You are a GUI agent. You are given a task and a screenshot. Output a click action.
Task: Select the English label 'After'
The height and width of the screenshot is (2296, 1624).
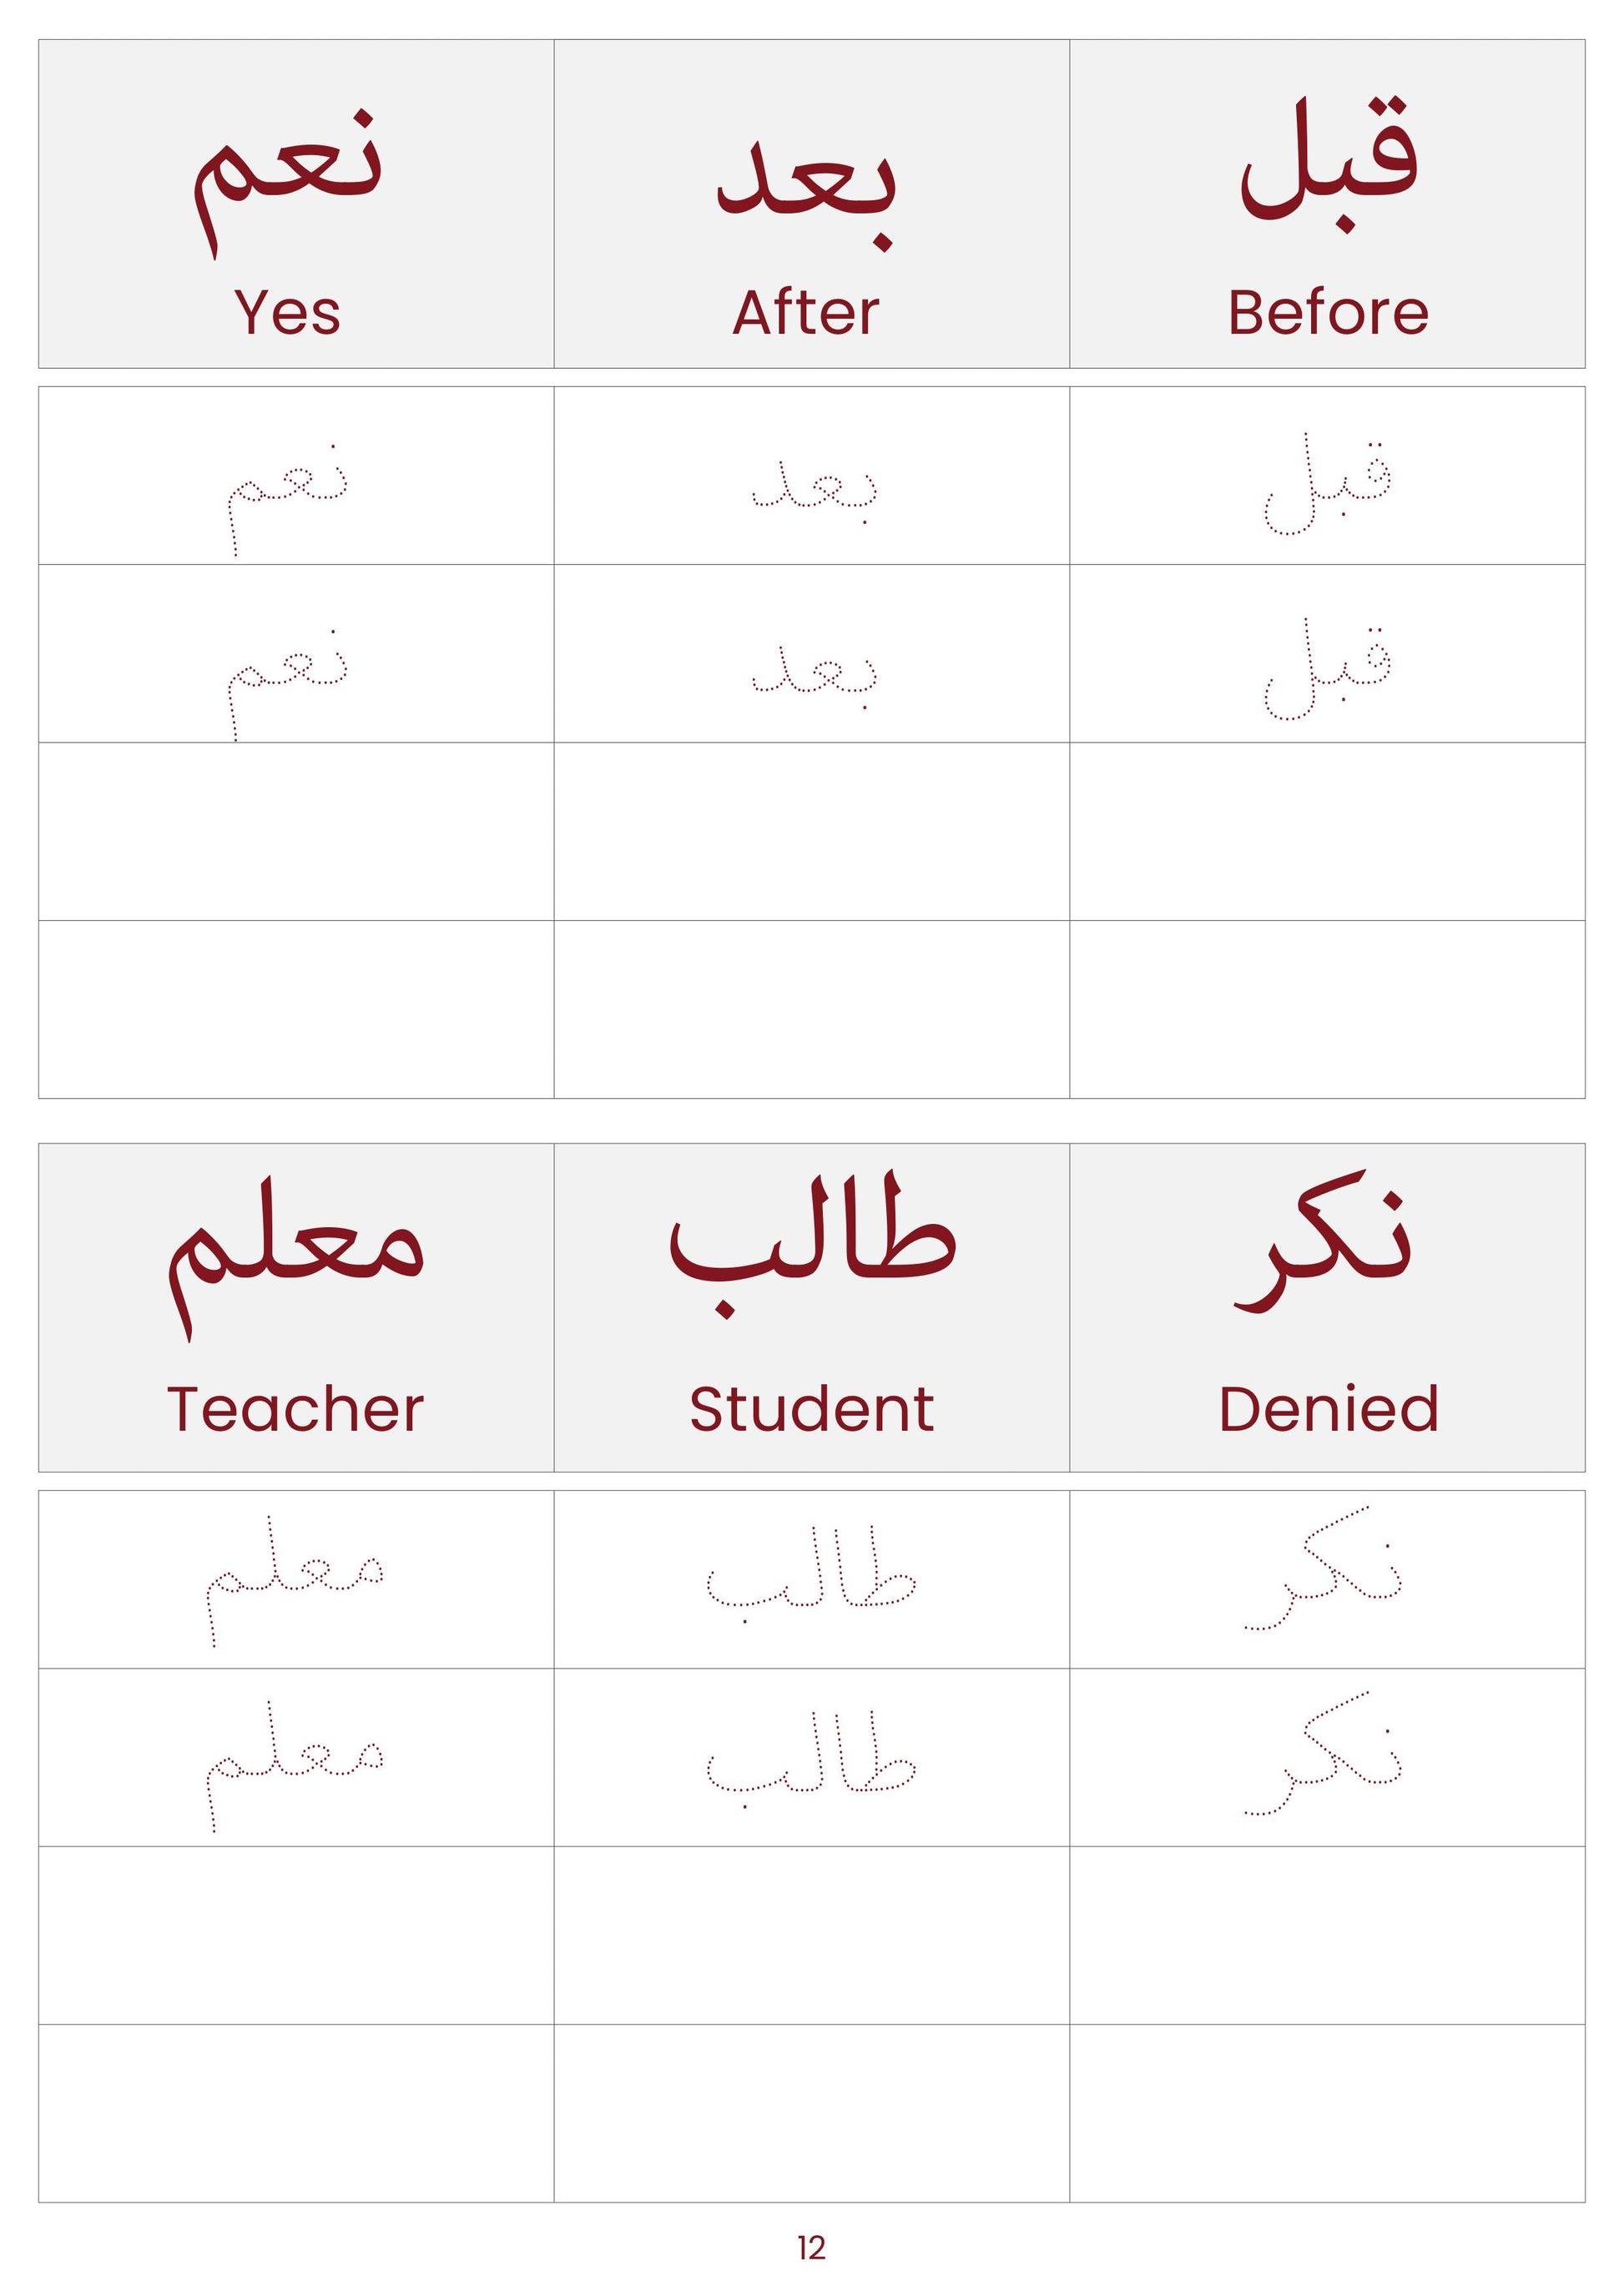pos(806,312)
